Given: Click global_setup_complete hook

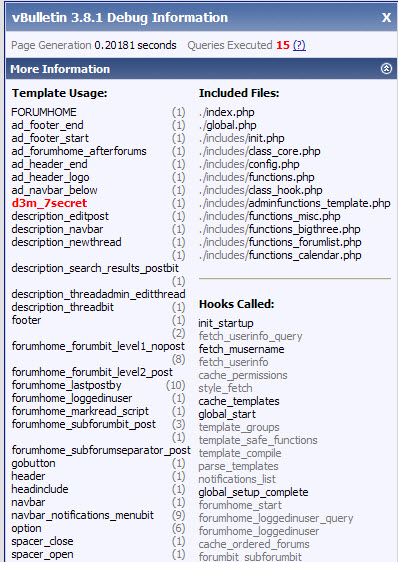Looking at the screenshot, I should (253, 492).
